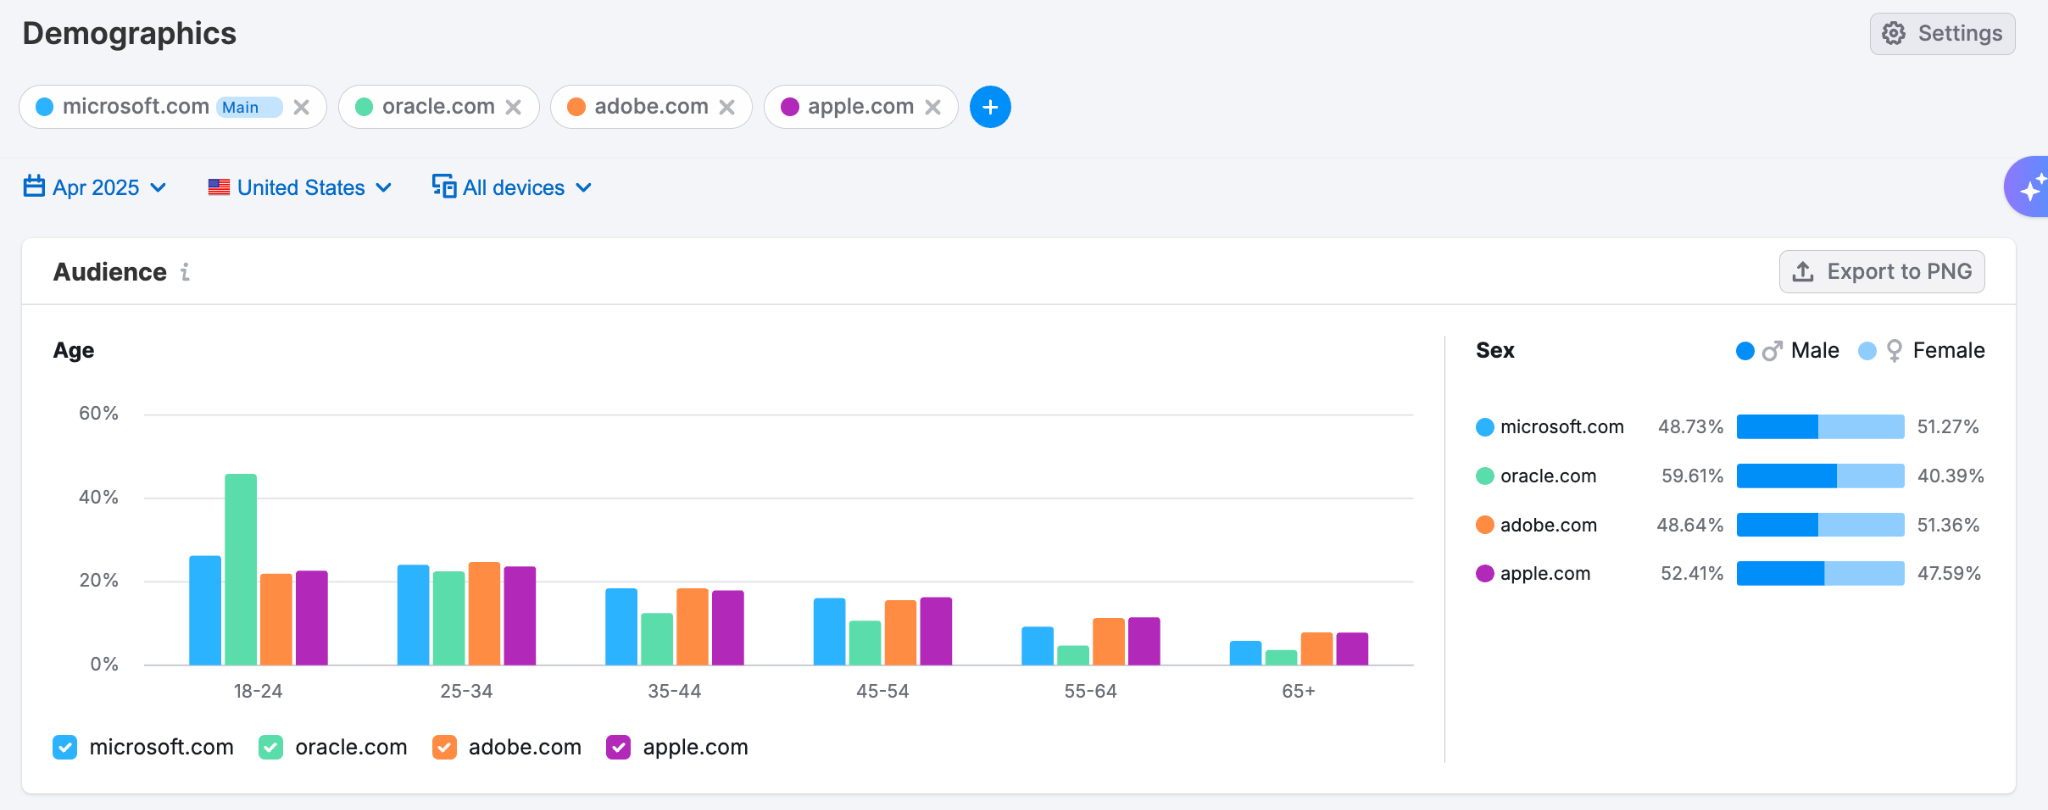Uncheck apple.com in the Age legend
Viewport: 2048px width, 810px height.
pos(619,747)
